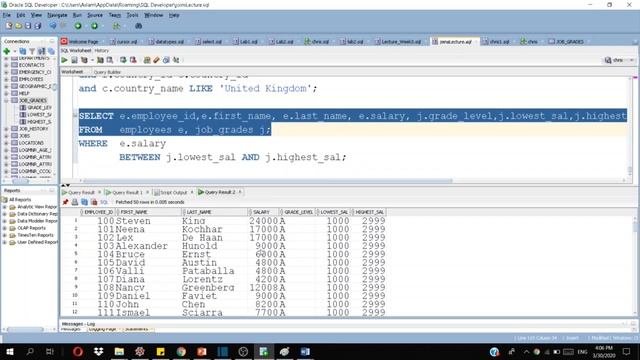
Task: Click the 'United Kingdom' string in editor
Action: click(x=265, y=89)
